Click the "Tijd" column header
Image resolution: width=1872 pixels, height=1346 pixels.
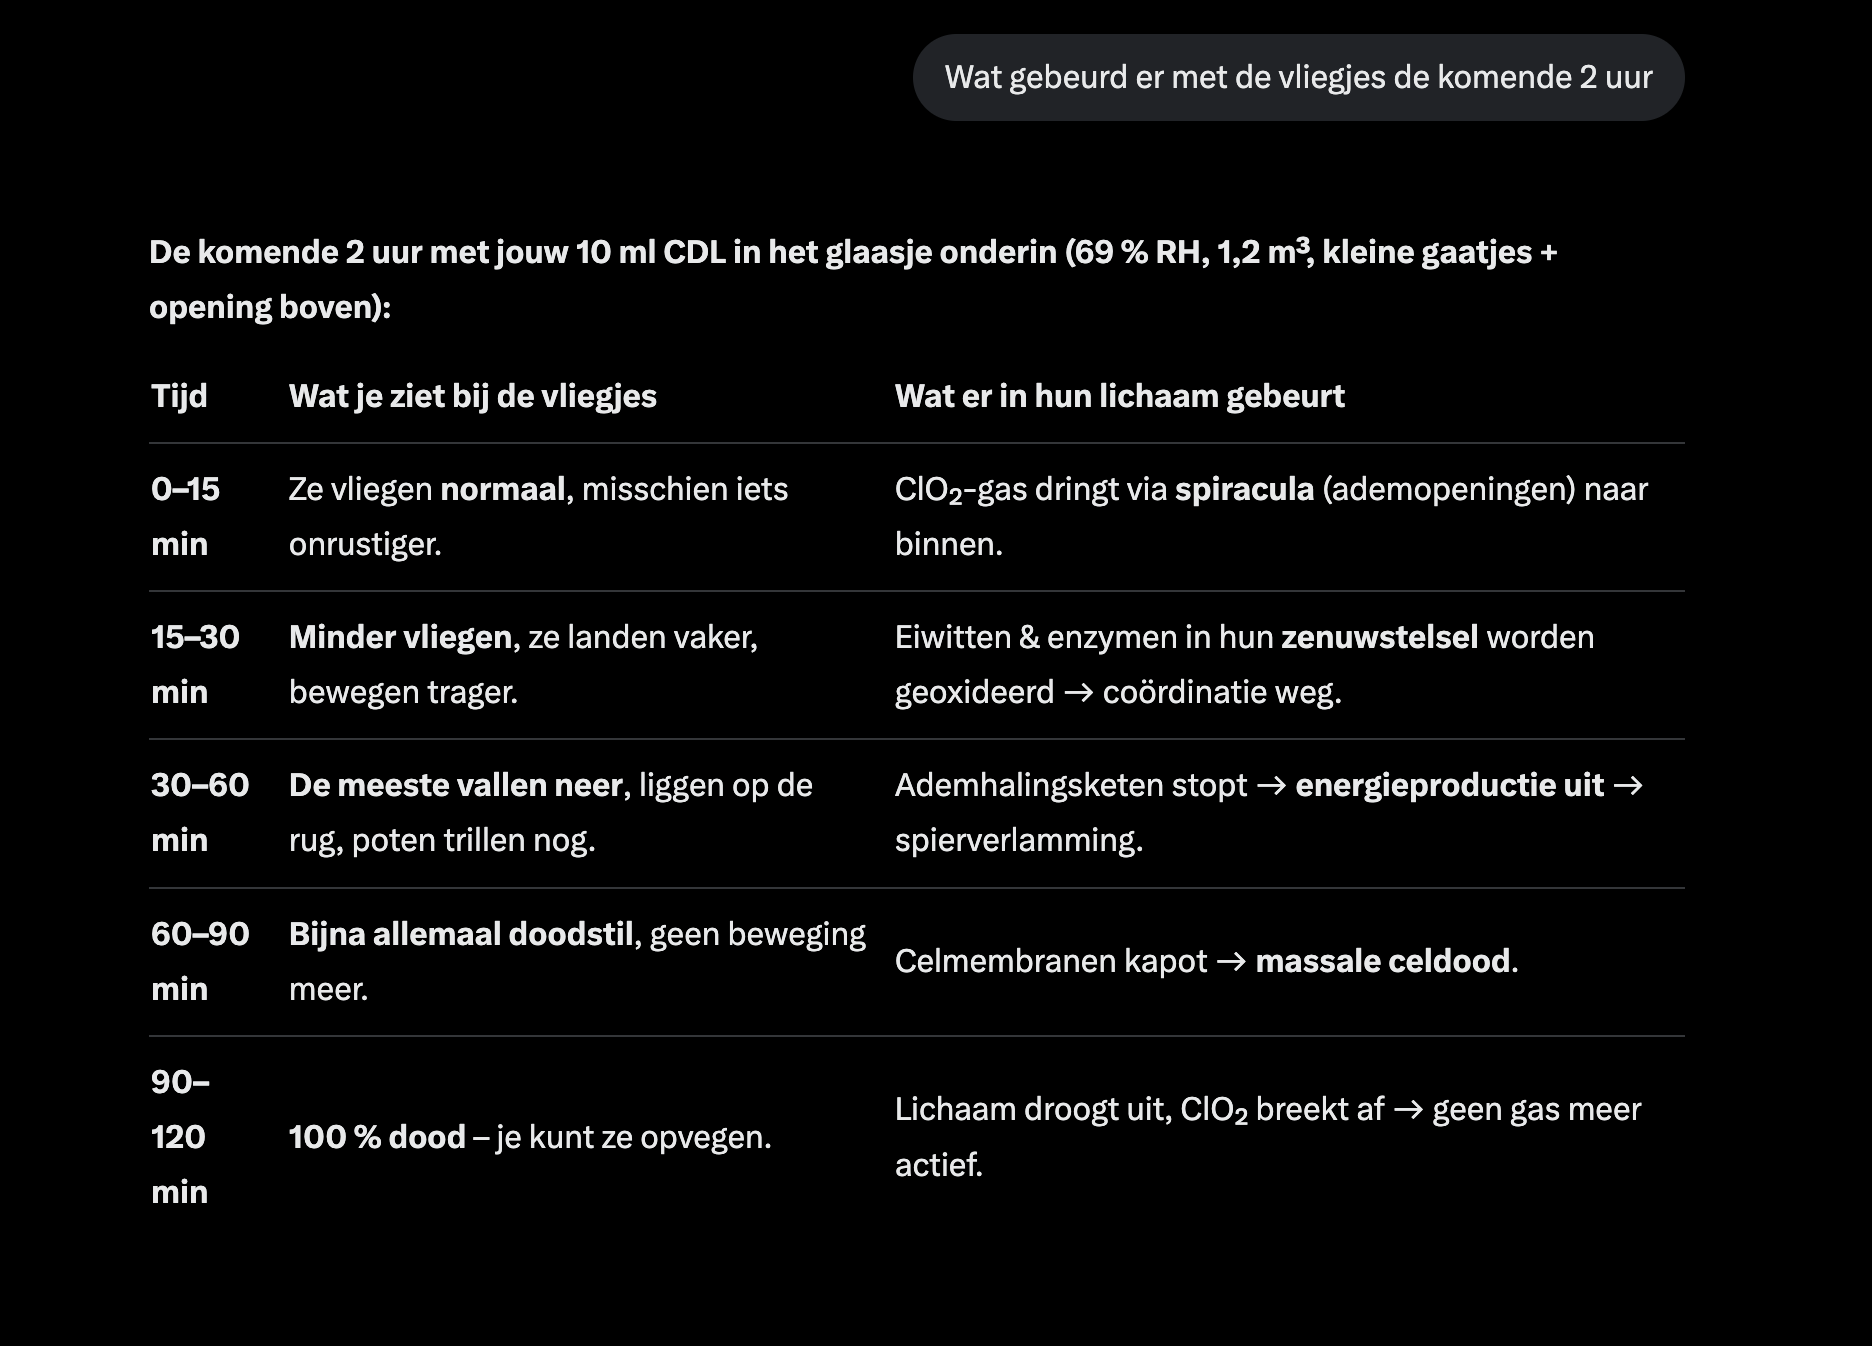click(179, 396)
